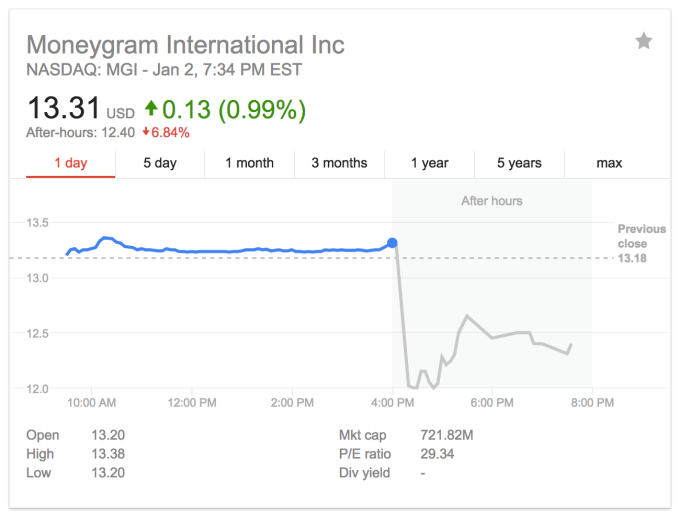The image size is (680, 513).
Task: Click the star icon to follow the stock
Action: pos(644,41)
